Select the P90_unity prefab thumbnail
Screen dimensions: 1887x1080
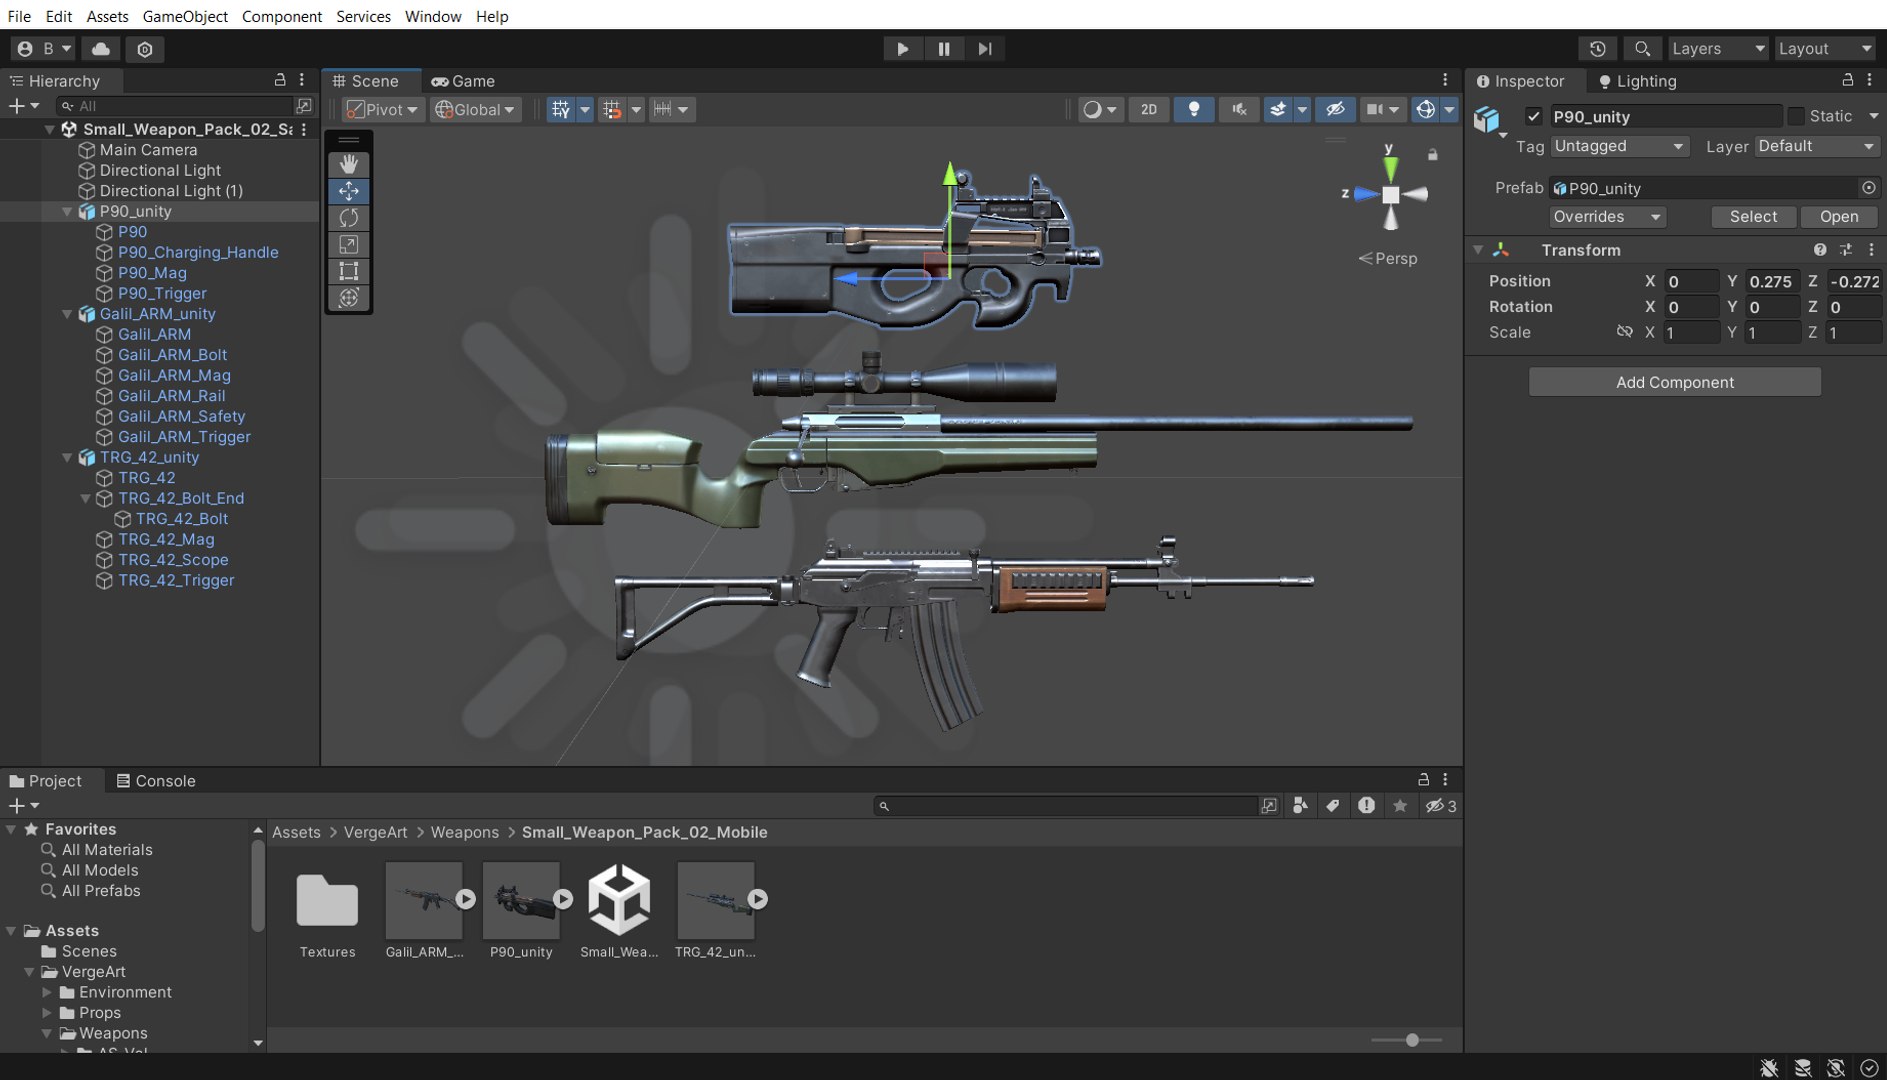521,900
